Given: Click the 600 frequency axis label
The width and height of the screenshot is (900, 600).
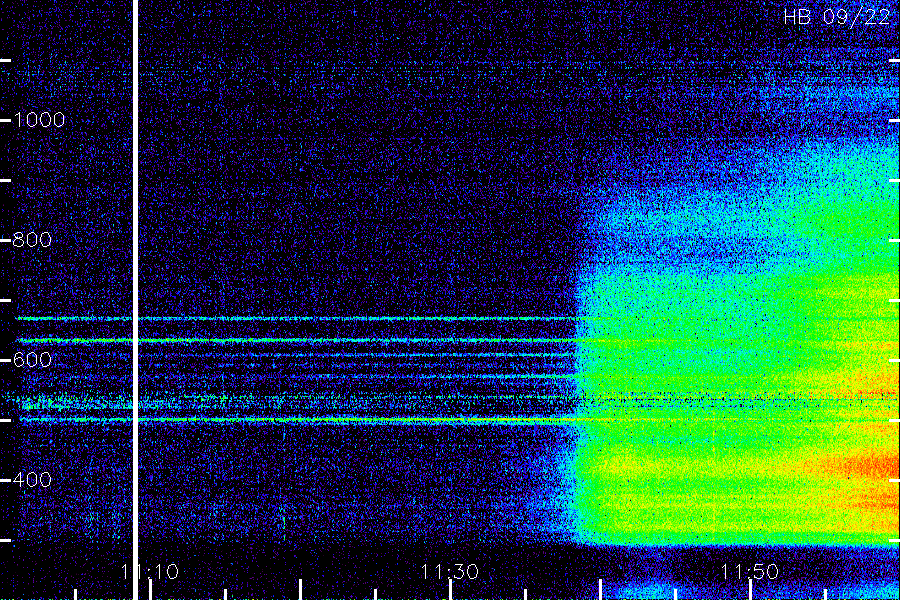Looking at the screenshot, I should point(32,359).
